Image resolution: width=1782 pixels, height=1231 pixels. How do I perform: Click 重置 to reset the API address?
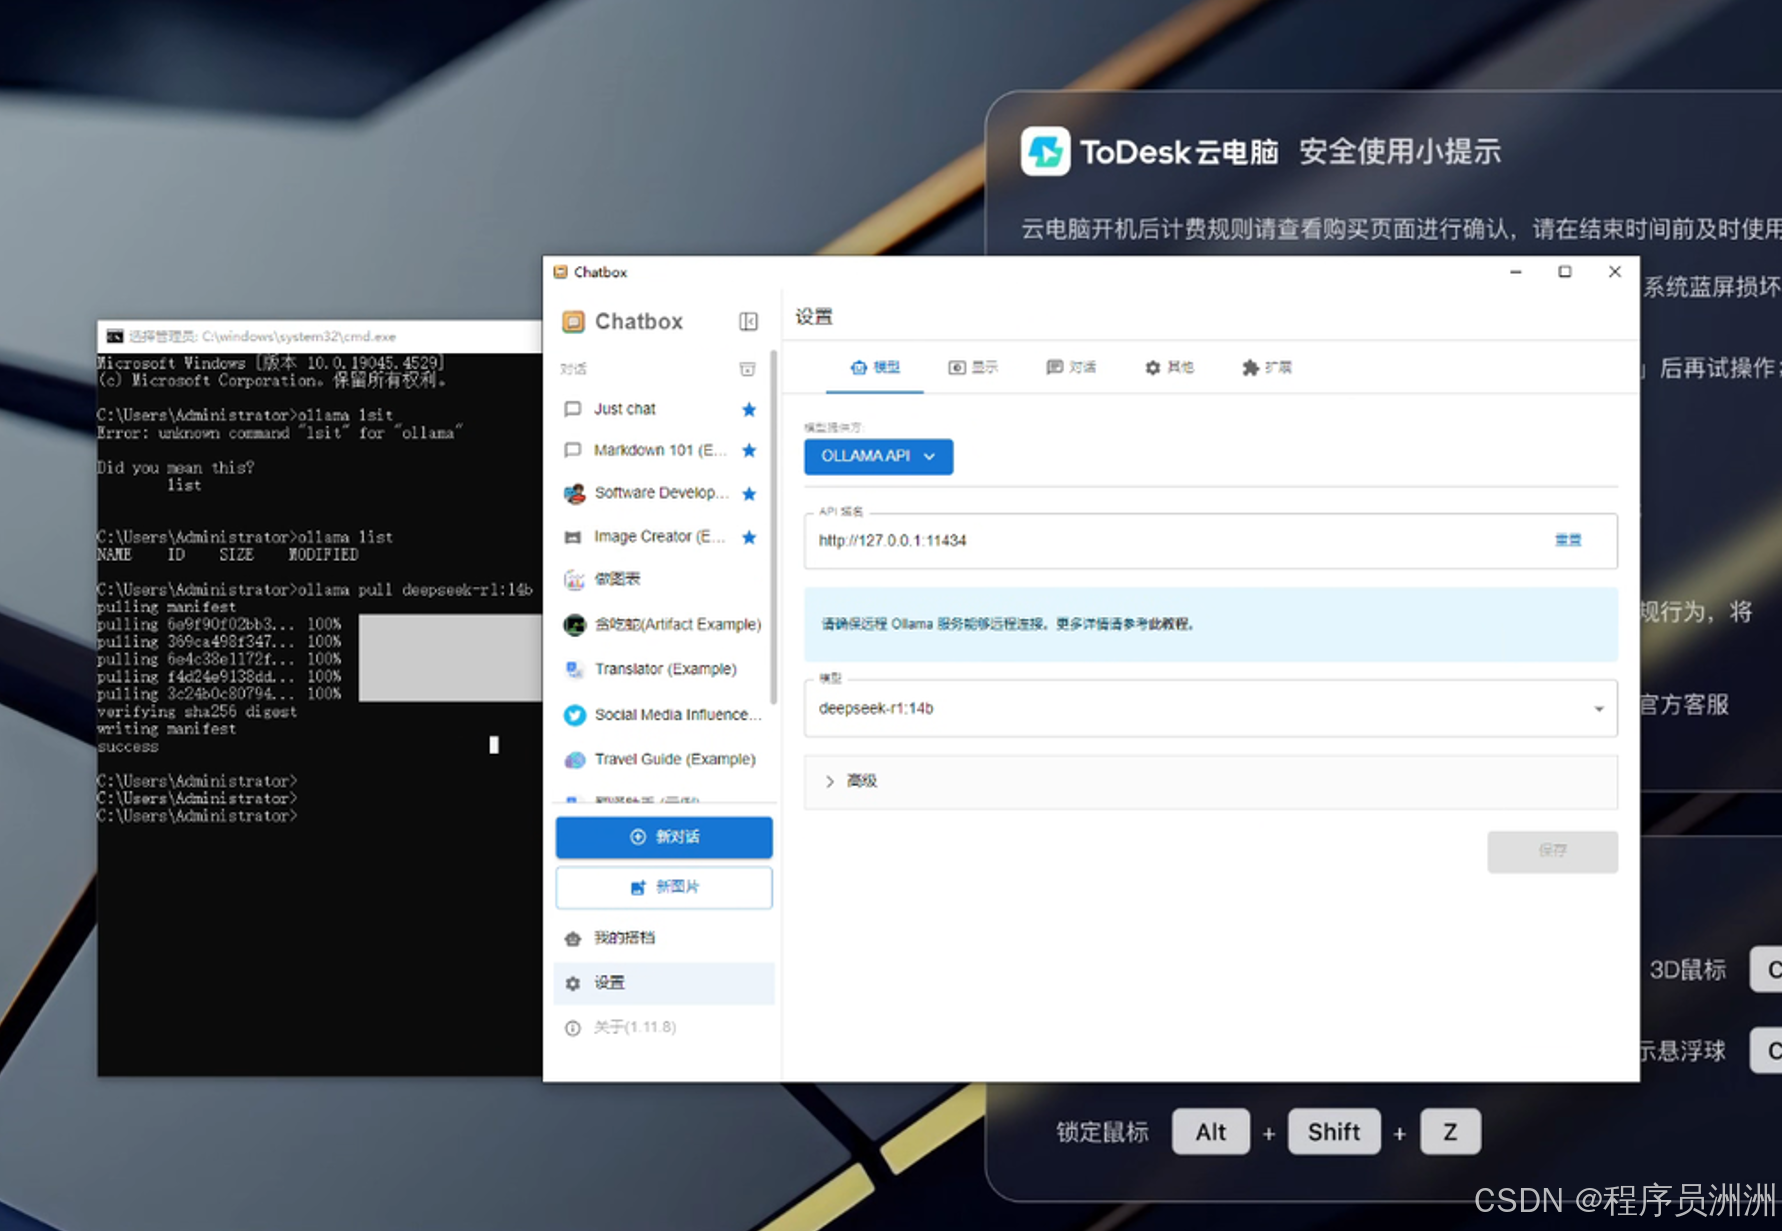[x=1567, y=540]
